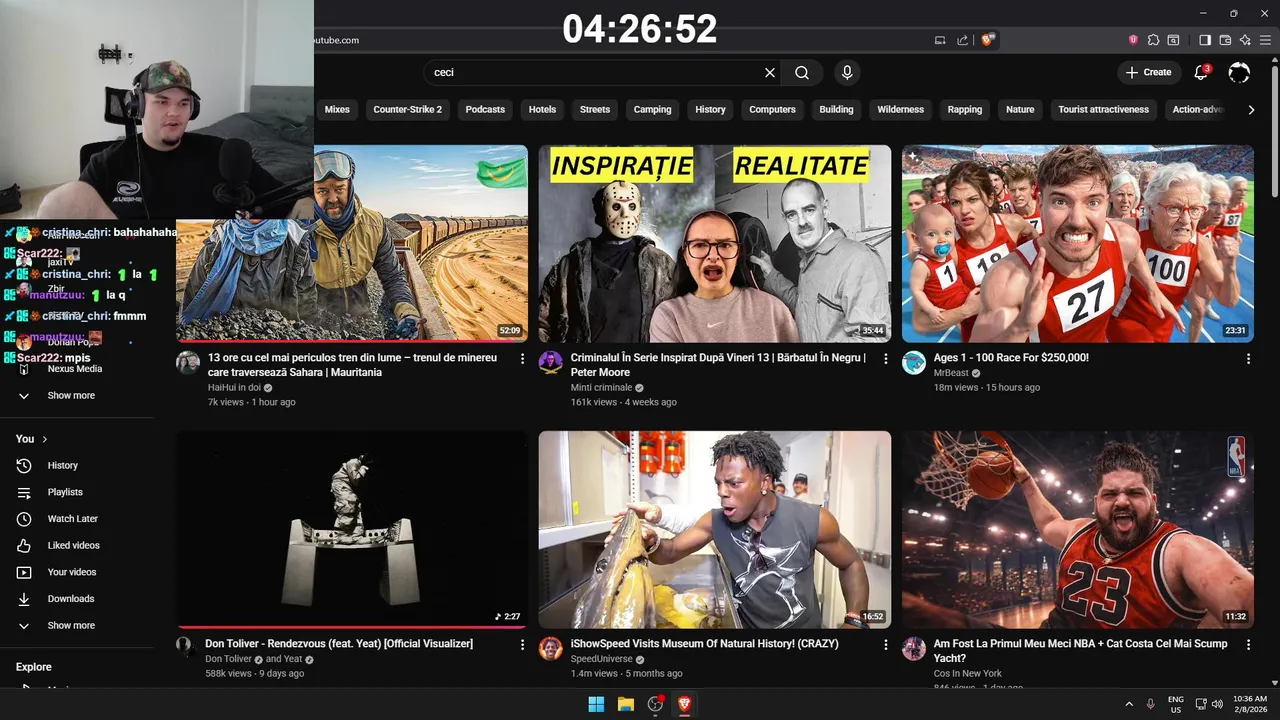Select the Counter-Strike 2 chip
The image size is (1280, 720).
click(407, 109)
